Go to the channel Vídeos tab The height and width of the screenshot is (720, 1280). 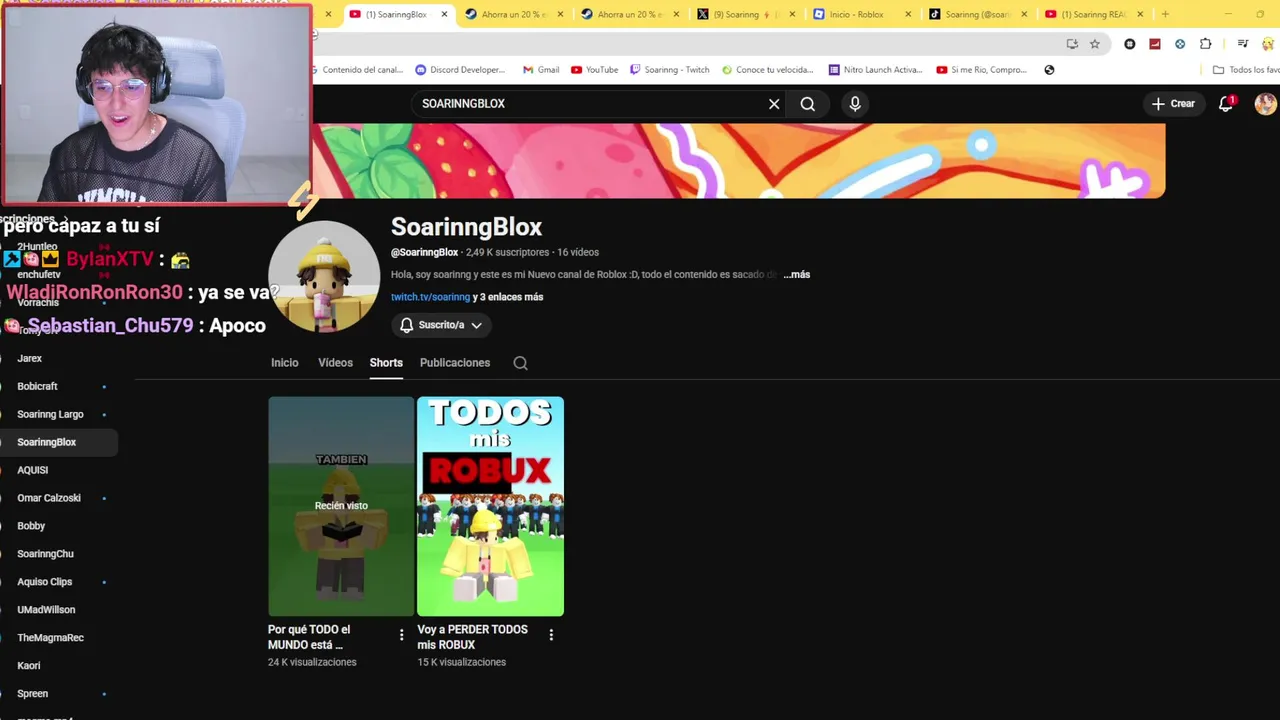point(335,363)
